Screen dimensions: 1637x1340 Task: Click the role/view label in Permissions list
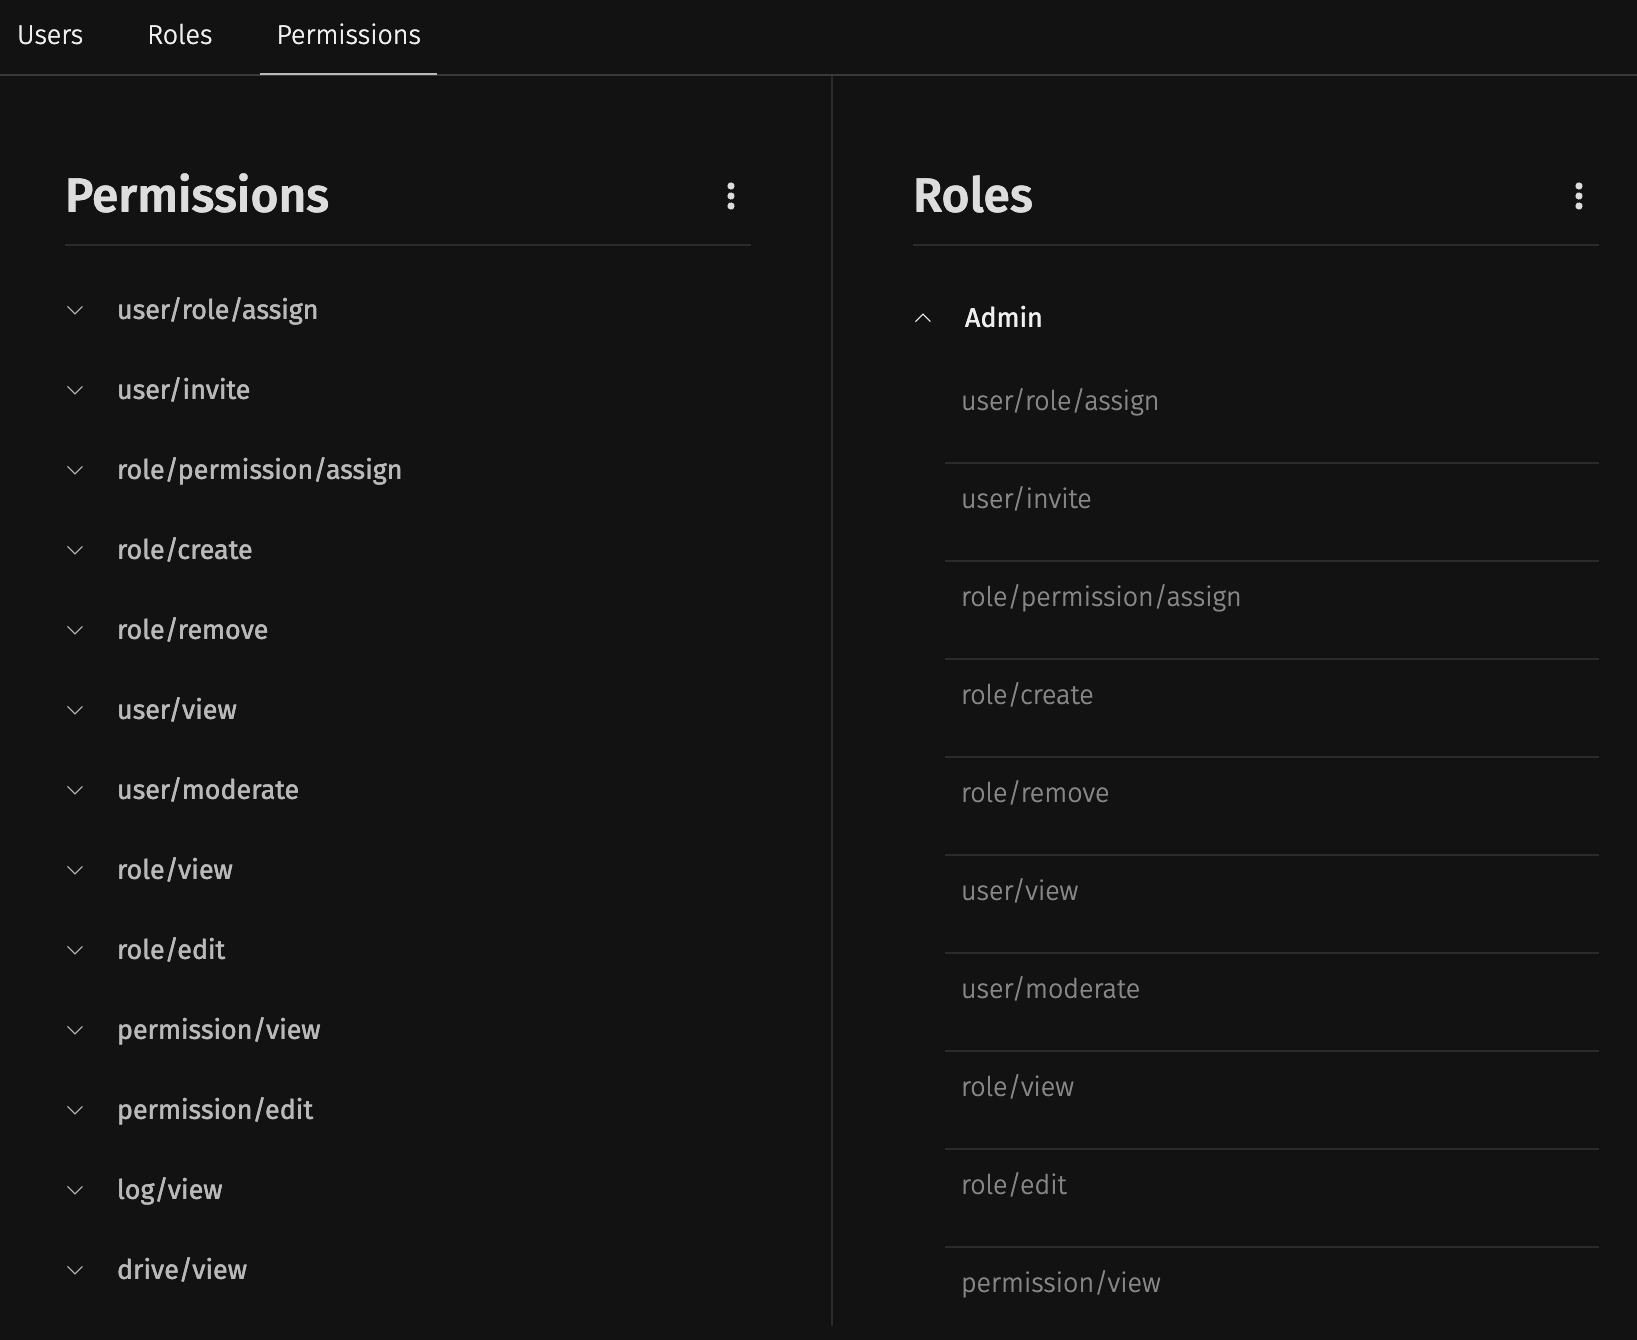tap(175, 870)
